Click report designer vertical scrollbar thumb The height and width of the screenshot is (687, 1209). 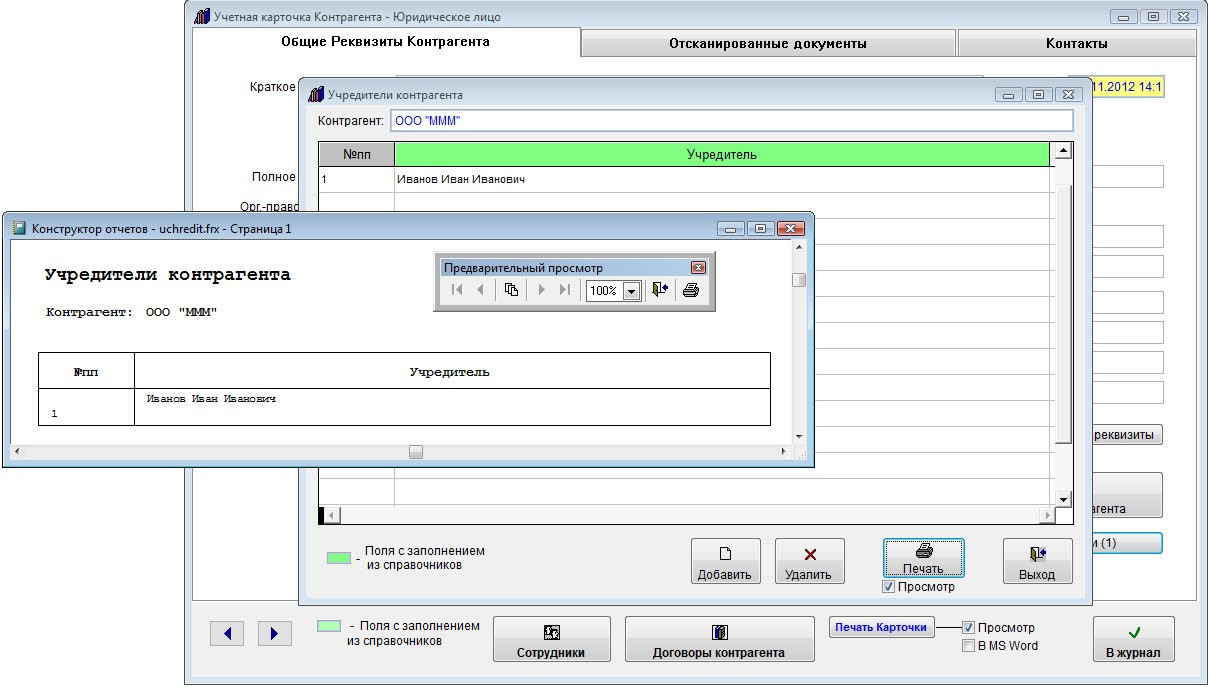point(799,280)
